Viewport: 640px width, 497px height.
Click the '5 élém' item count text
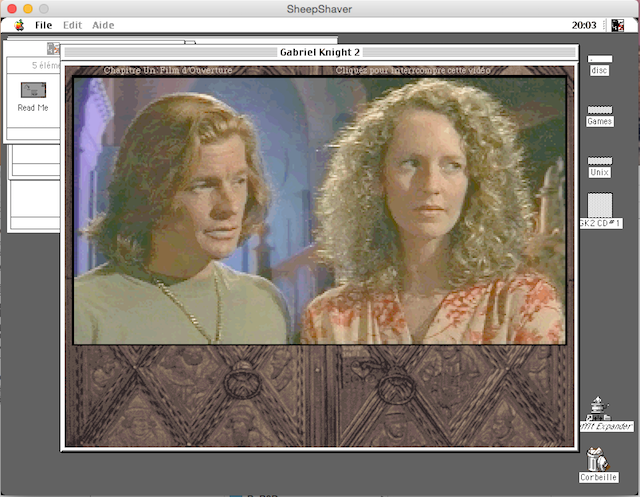tap(46, 65)
